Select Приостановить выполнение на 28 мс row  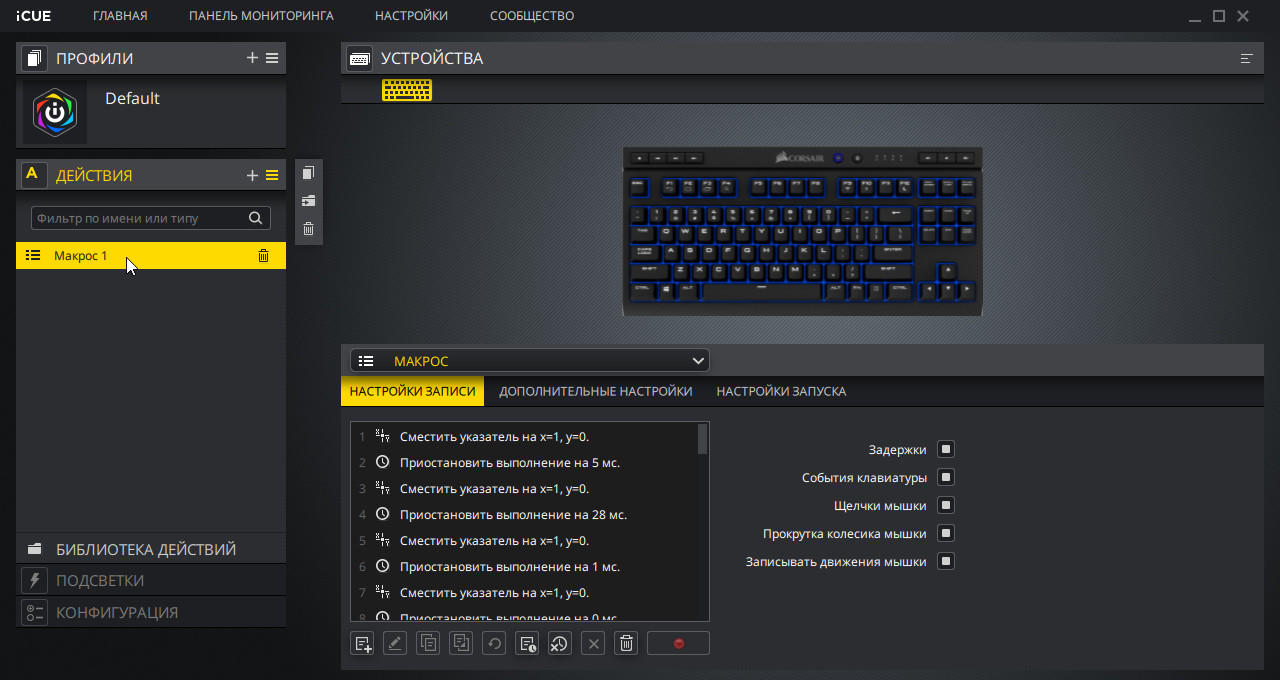[x=524, y=515]
